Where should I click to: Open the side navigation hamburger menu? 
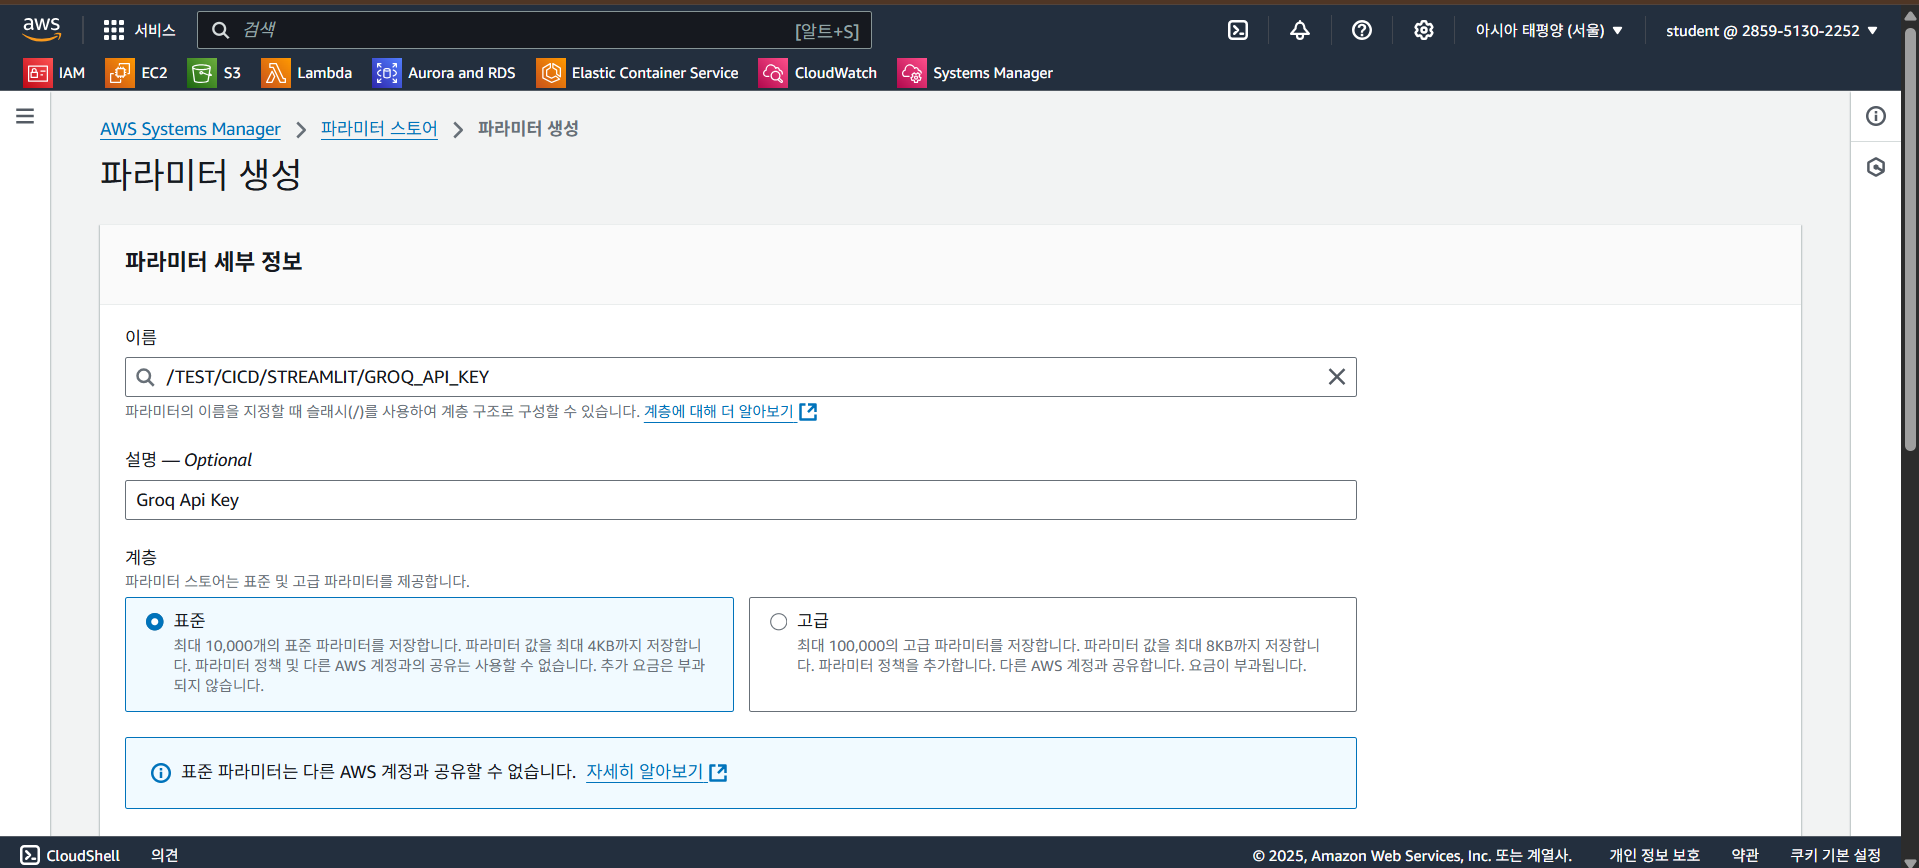[25, 116]
